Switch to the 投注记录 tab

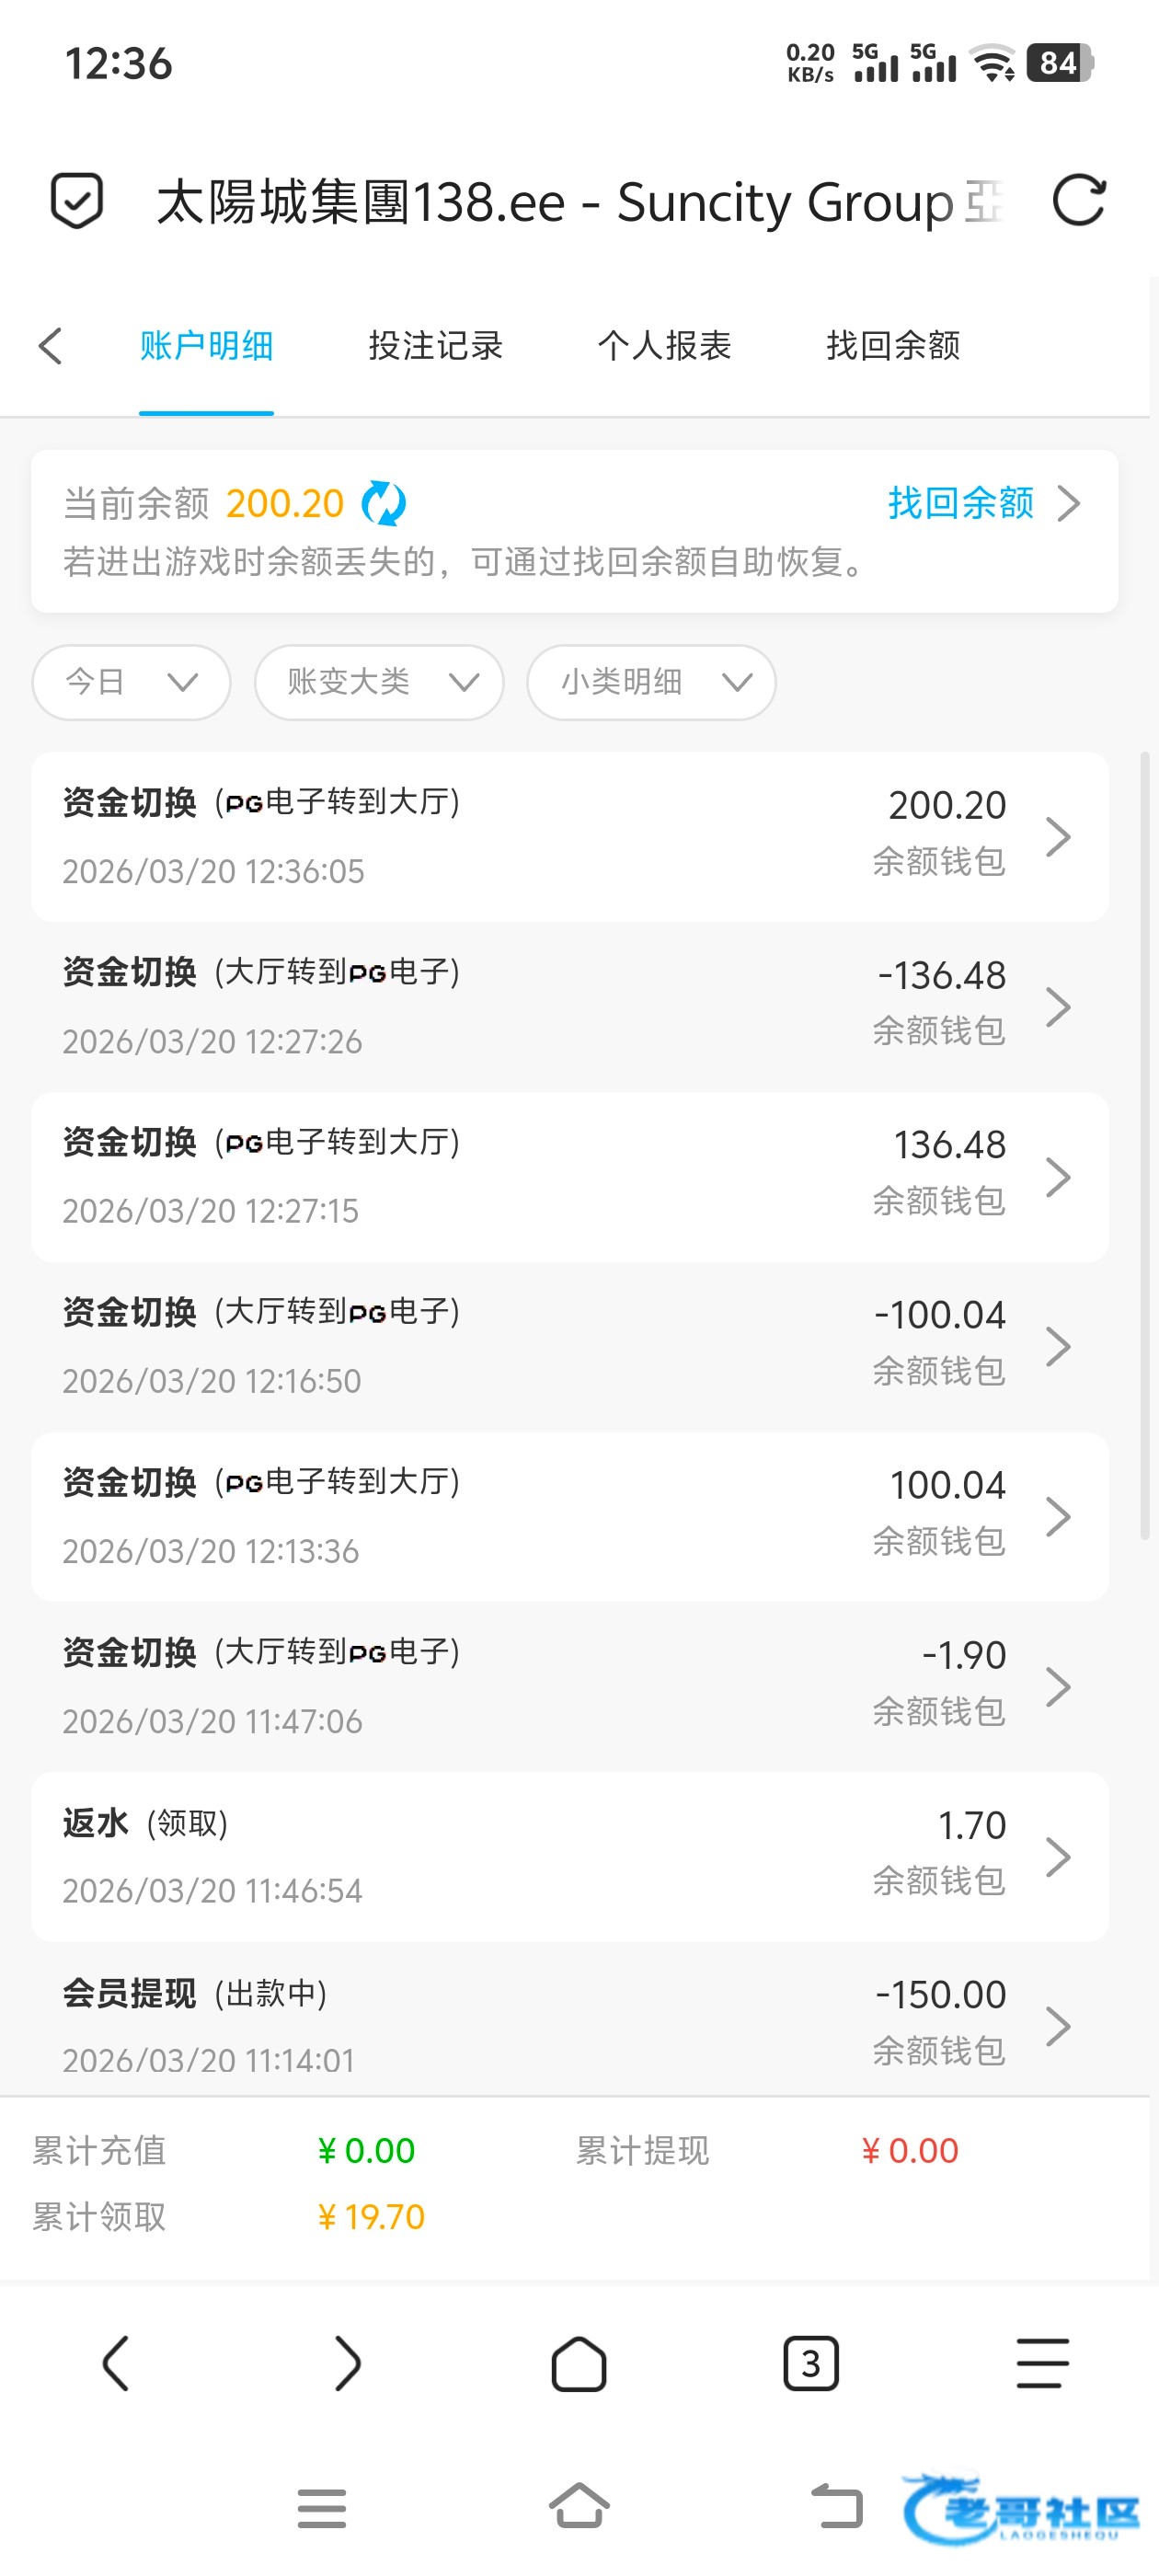pos(435,346)
